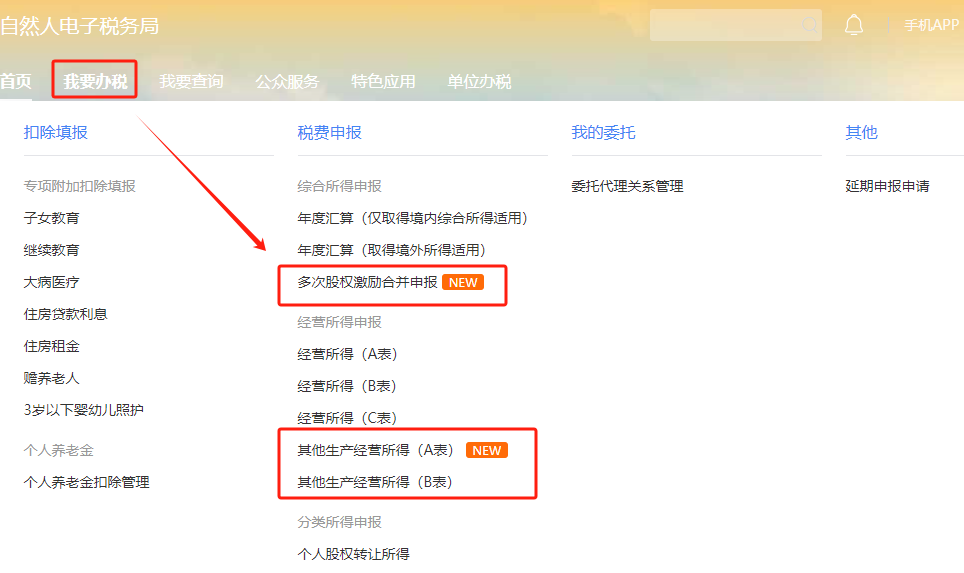
Task: Open 住房贷款利息 deduction entry
Action: 66,314
